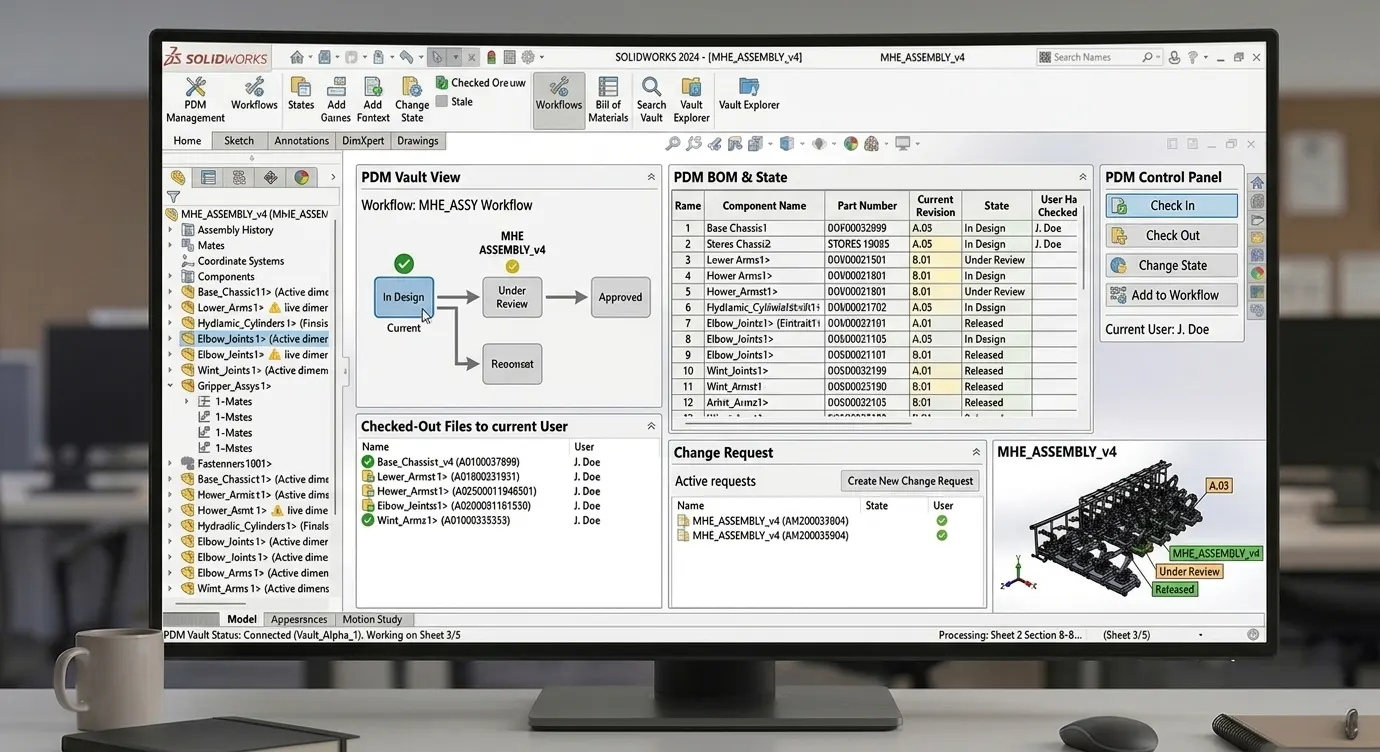This screenshot has width=1380, height=752.
Task: Open Vault Explorer beside Search Vault
Action: point(691,99)
